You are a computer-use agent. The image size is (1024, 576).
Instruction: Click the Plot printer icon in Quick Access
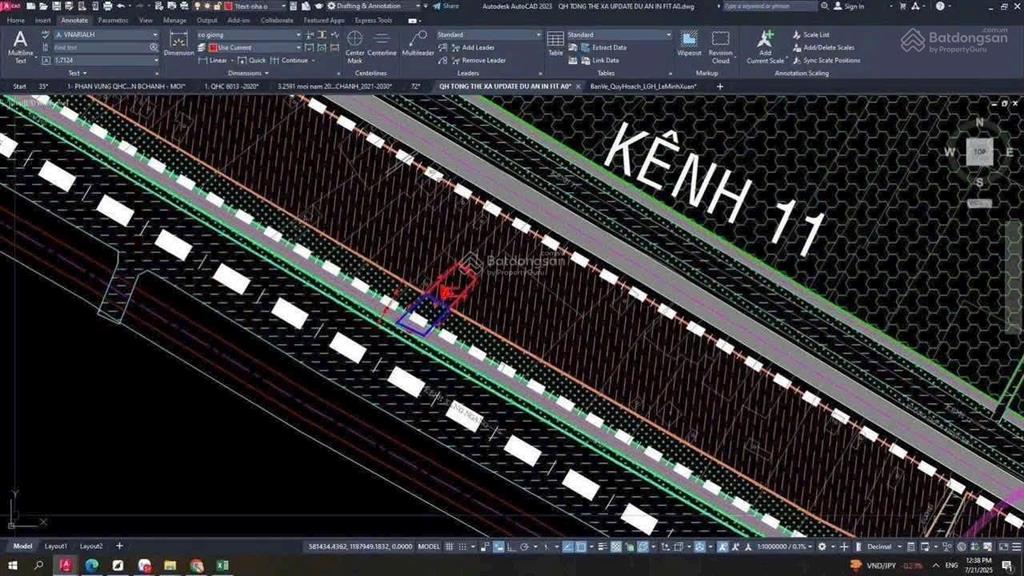click(x=108, y=6)
